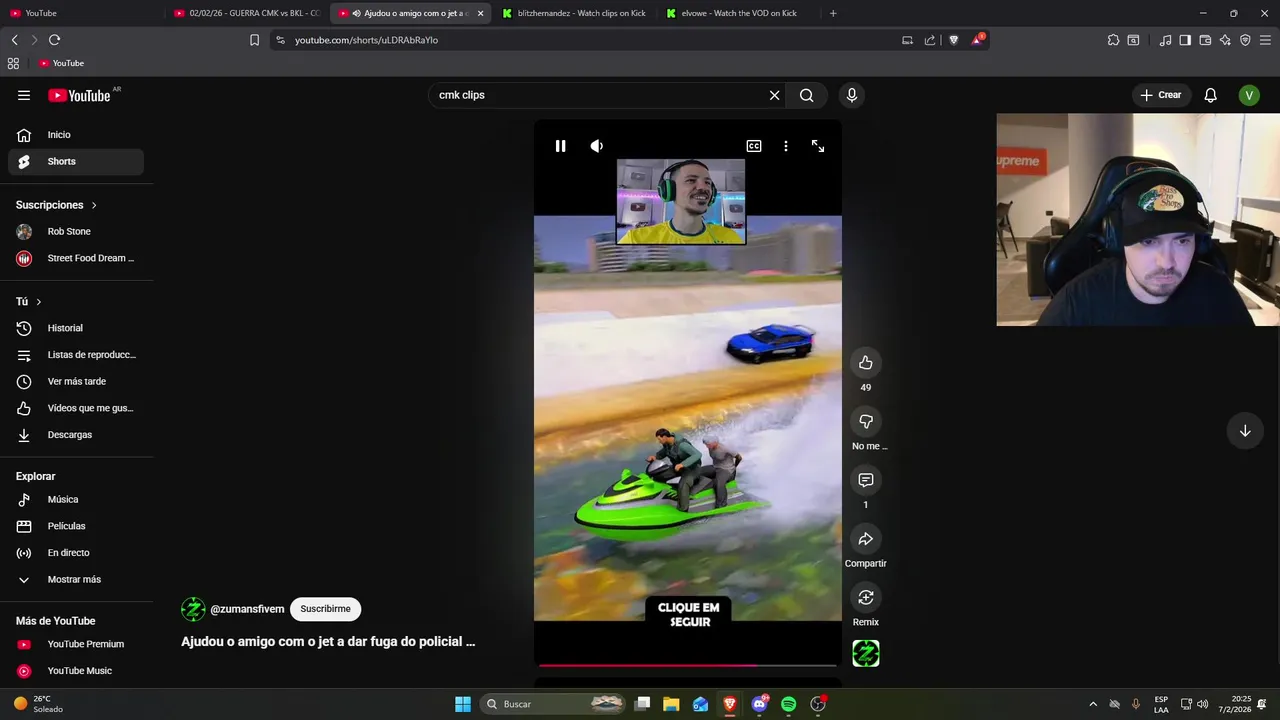Open the Short's sound channel thumbnail
Screen dimensions: 1280x720
click(866, 654)
